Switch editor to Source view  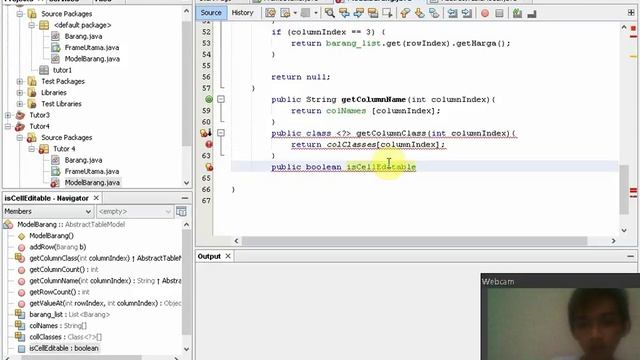211,13
